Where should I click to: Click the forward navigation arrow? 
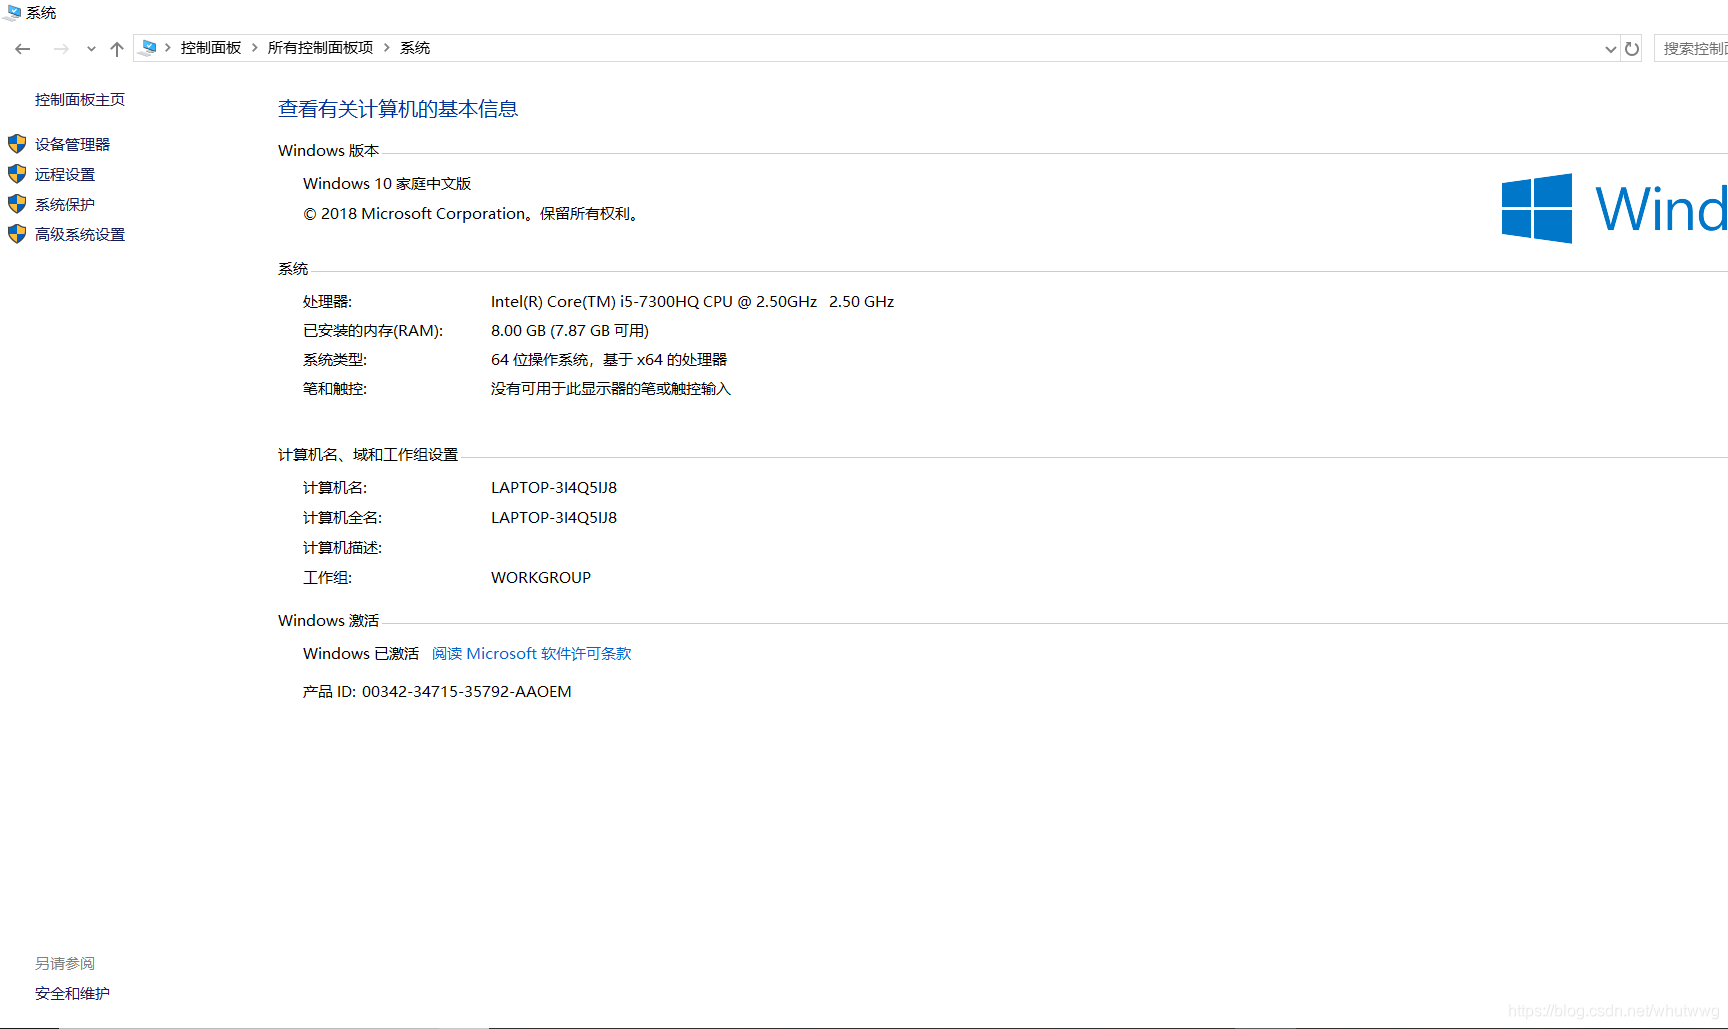pos(61,48)
